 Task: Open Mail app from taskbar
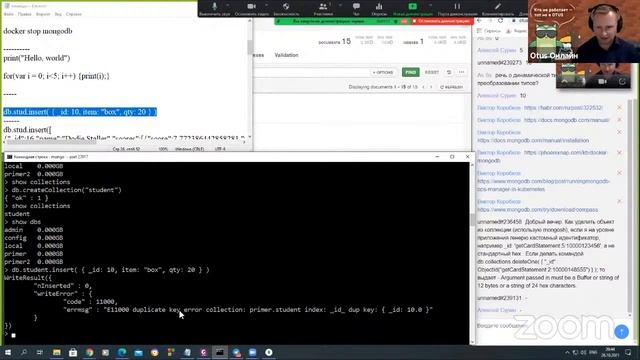(x=138, y=352)
